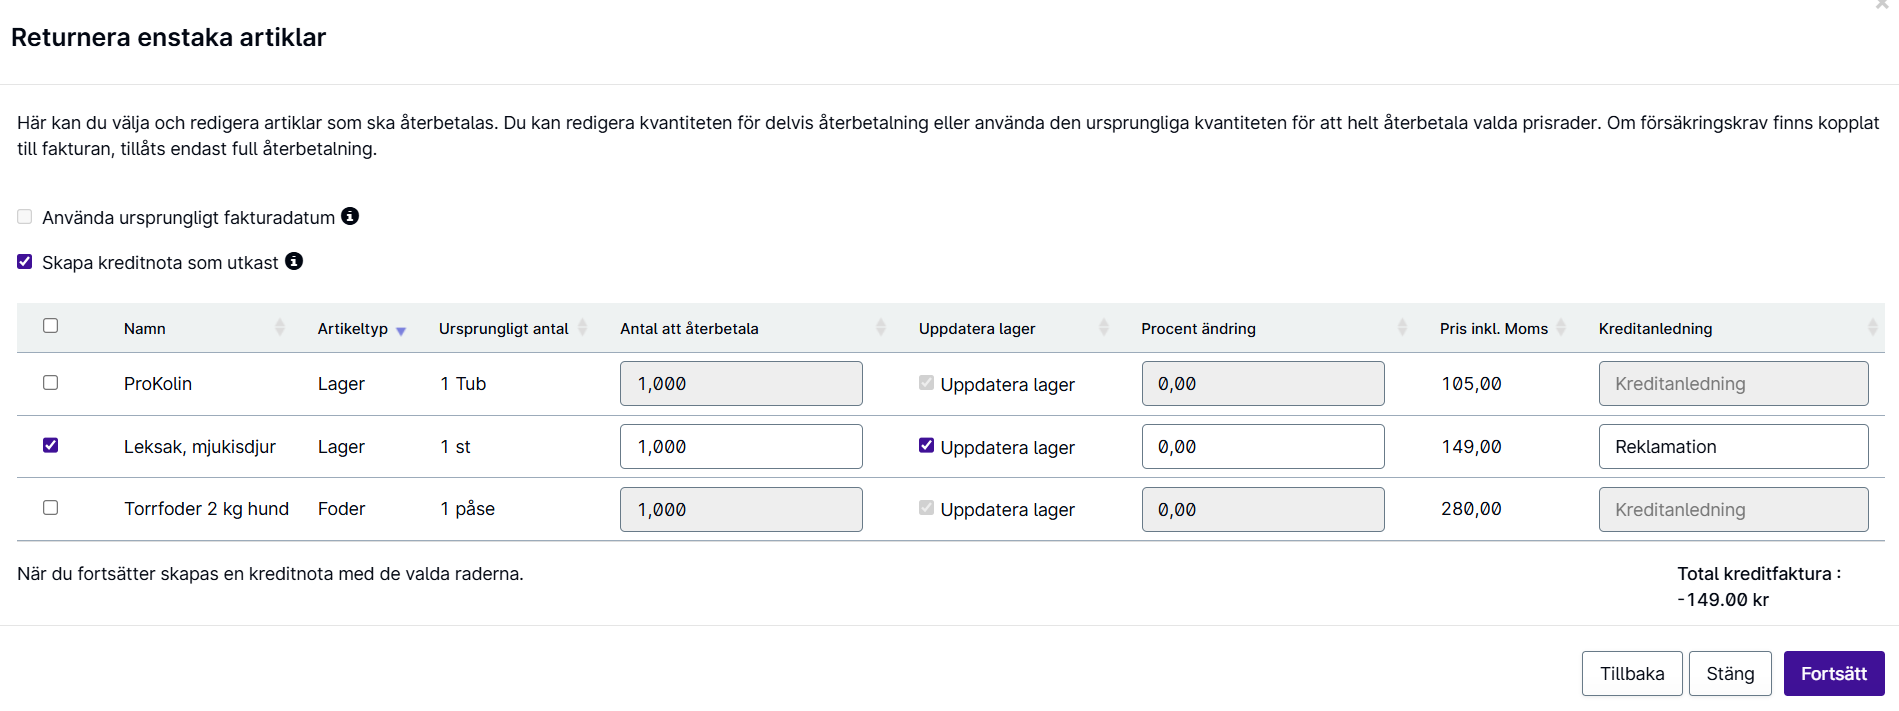Click info icon beside Använda ursprungligt fakturadatum
The image size is (1899, 711).
[350, 216]
